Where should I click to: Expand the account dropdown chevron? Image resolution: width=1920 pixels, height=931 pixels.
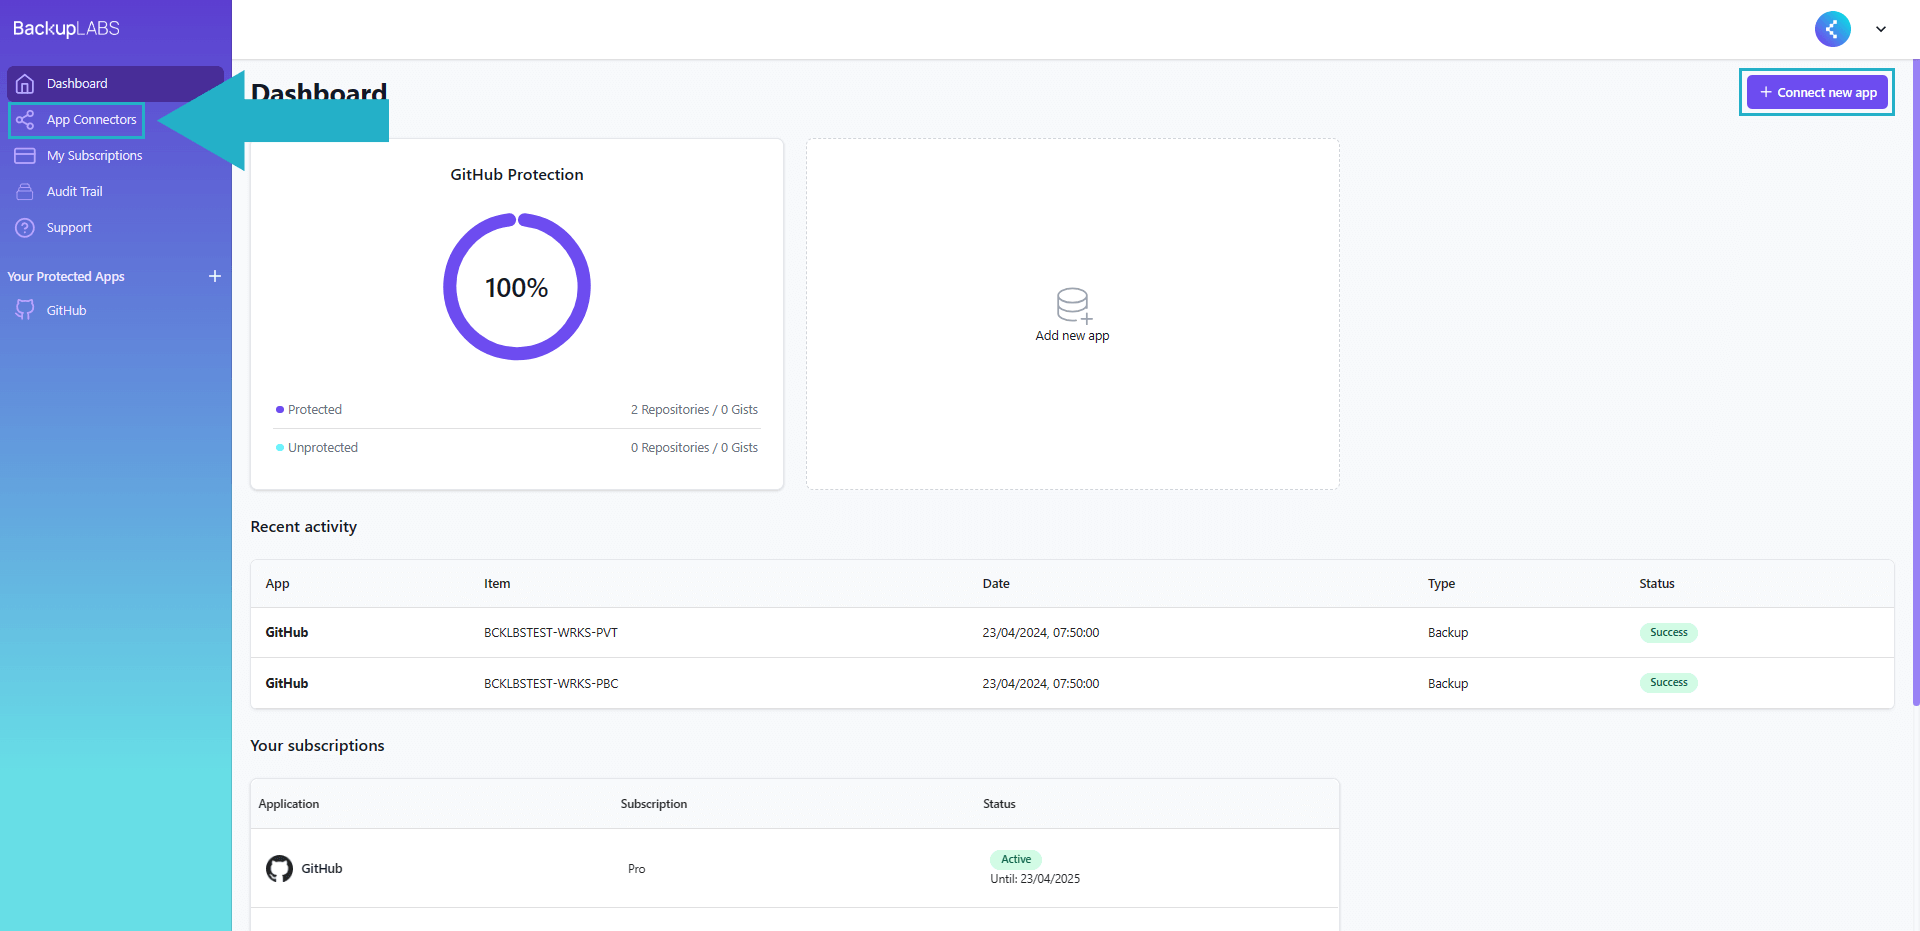click(1881, 29)
